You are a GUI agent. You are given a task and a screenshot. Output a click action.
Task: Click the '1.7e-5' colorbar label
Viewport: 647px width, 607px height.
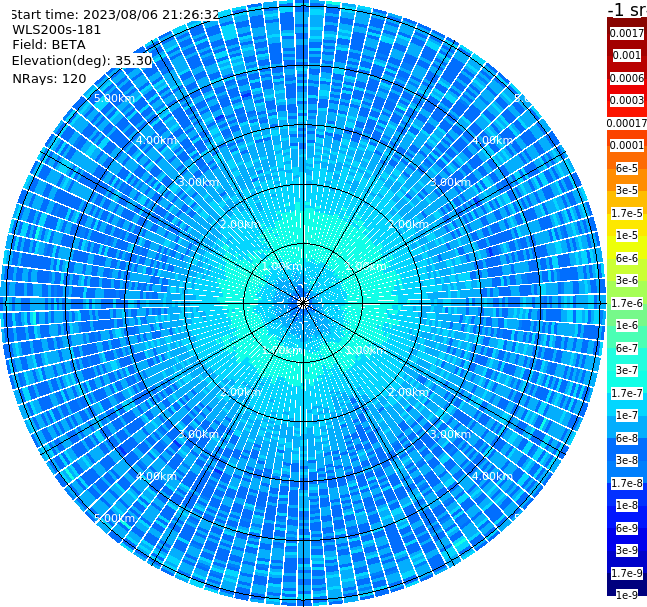click(627, 213)
